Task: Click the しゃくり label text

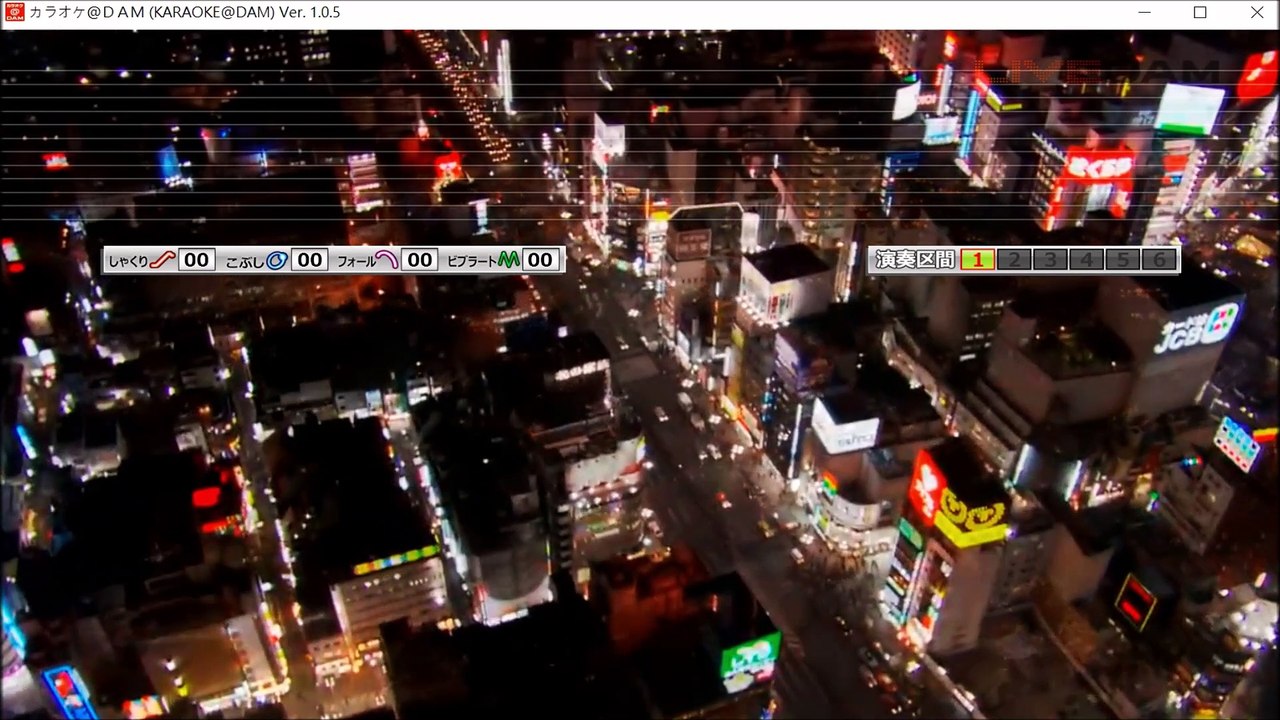Action: coord(128,261)
